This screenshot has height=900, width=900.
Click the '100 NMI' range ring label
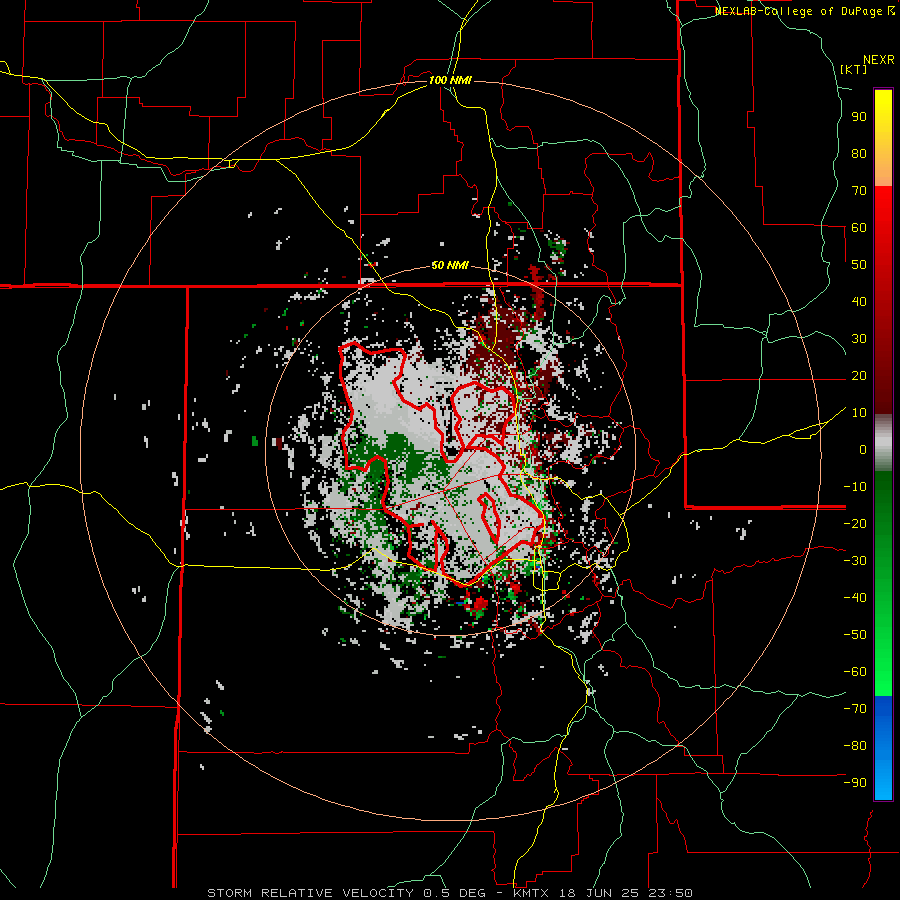(450, 80)
